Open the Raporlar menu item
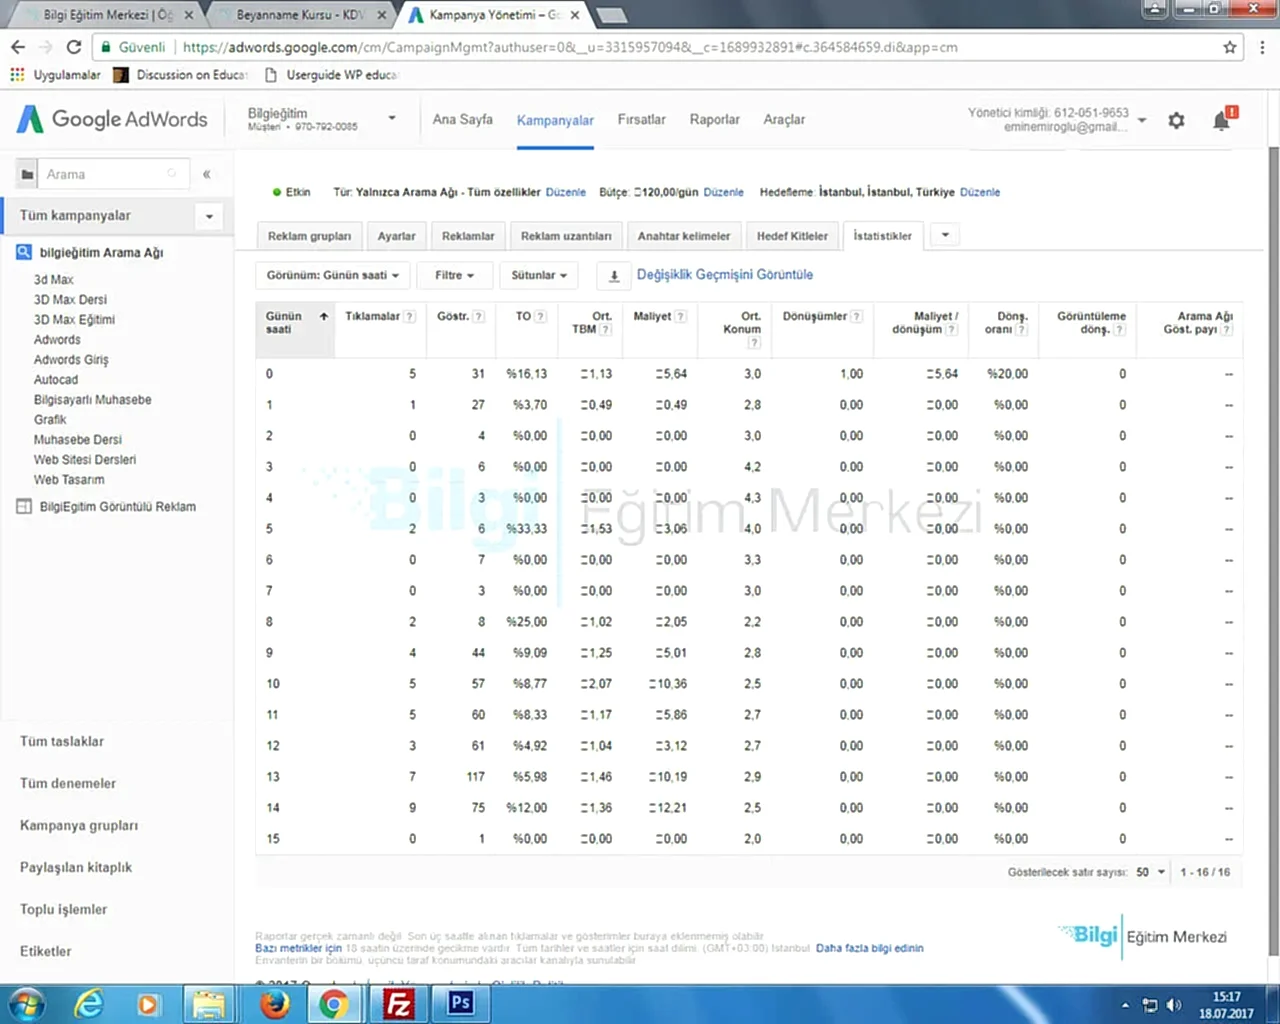This screenshot has height=1024, width=1280. tap(714, 119)
